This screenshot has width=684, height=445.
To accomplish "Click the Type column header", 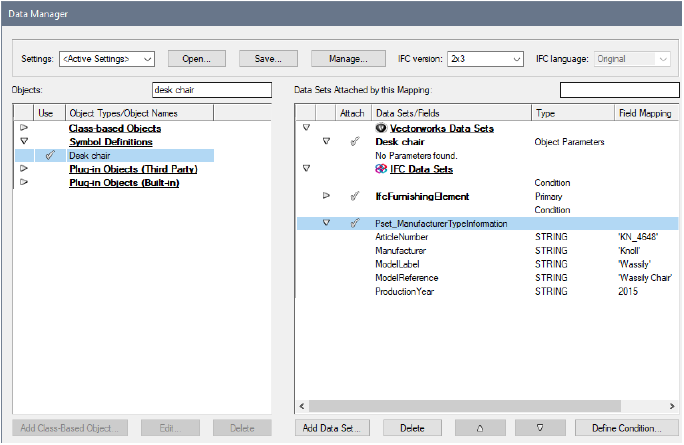I will coord(573,113).
